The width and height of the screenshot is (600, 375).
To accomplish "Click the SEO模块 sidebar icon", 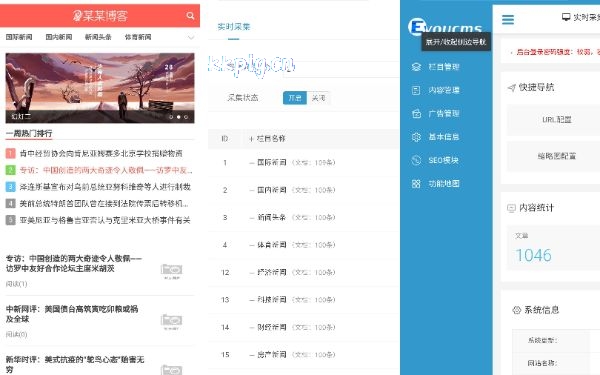I will pyautogui.click(x=416, y=160).
